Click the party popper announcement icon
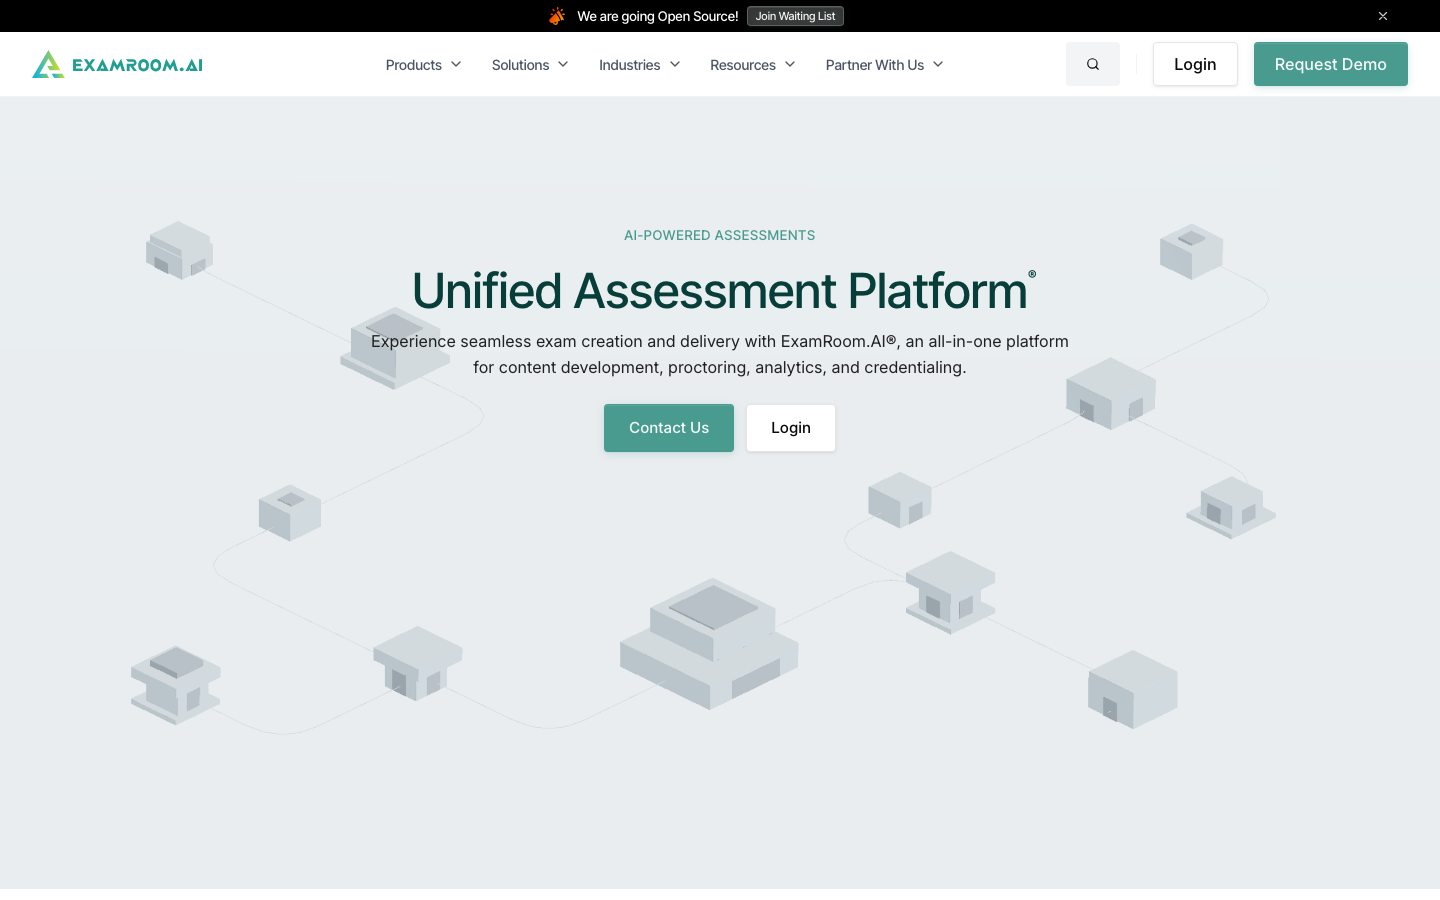The image size is (1440, 900). pos(557,16)
